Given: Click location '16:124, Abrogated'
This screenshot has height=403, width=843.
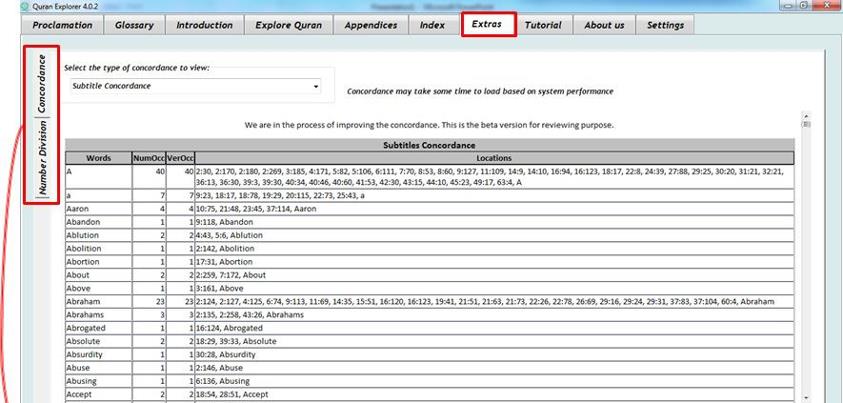Looking at the screenshot, I should coord(230,328).
